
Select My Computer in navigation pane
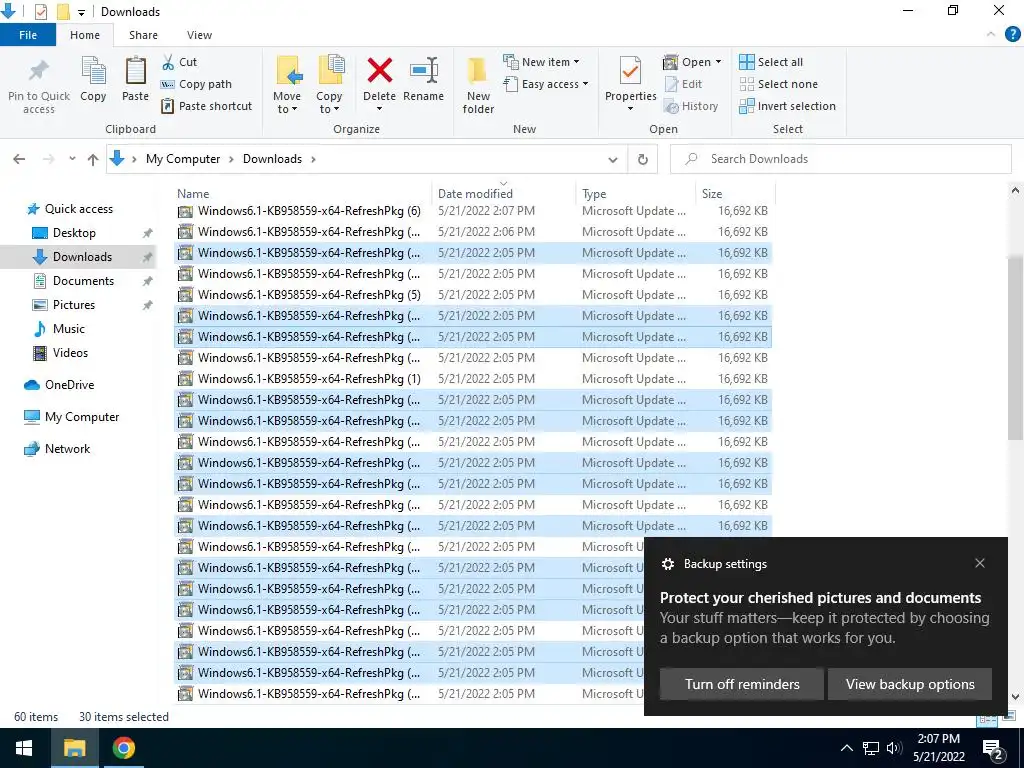tap(82, 417)
